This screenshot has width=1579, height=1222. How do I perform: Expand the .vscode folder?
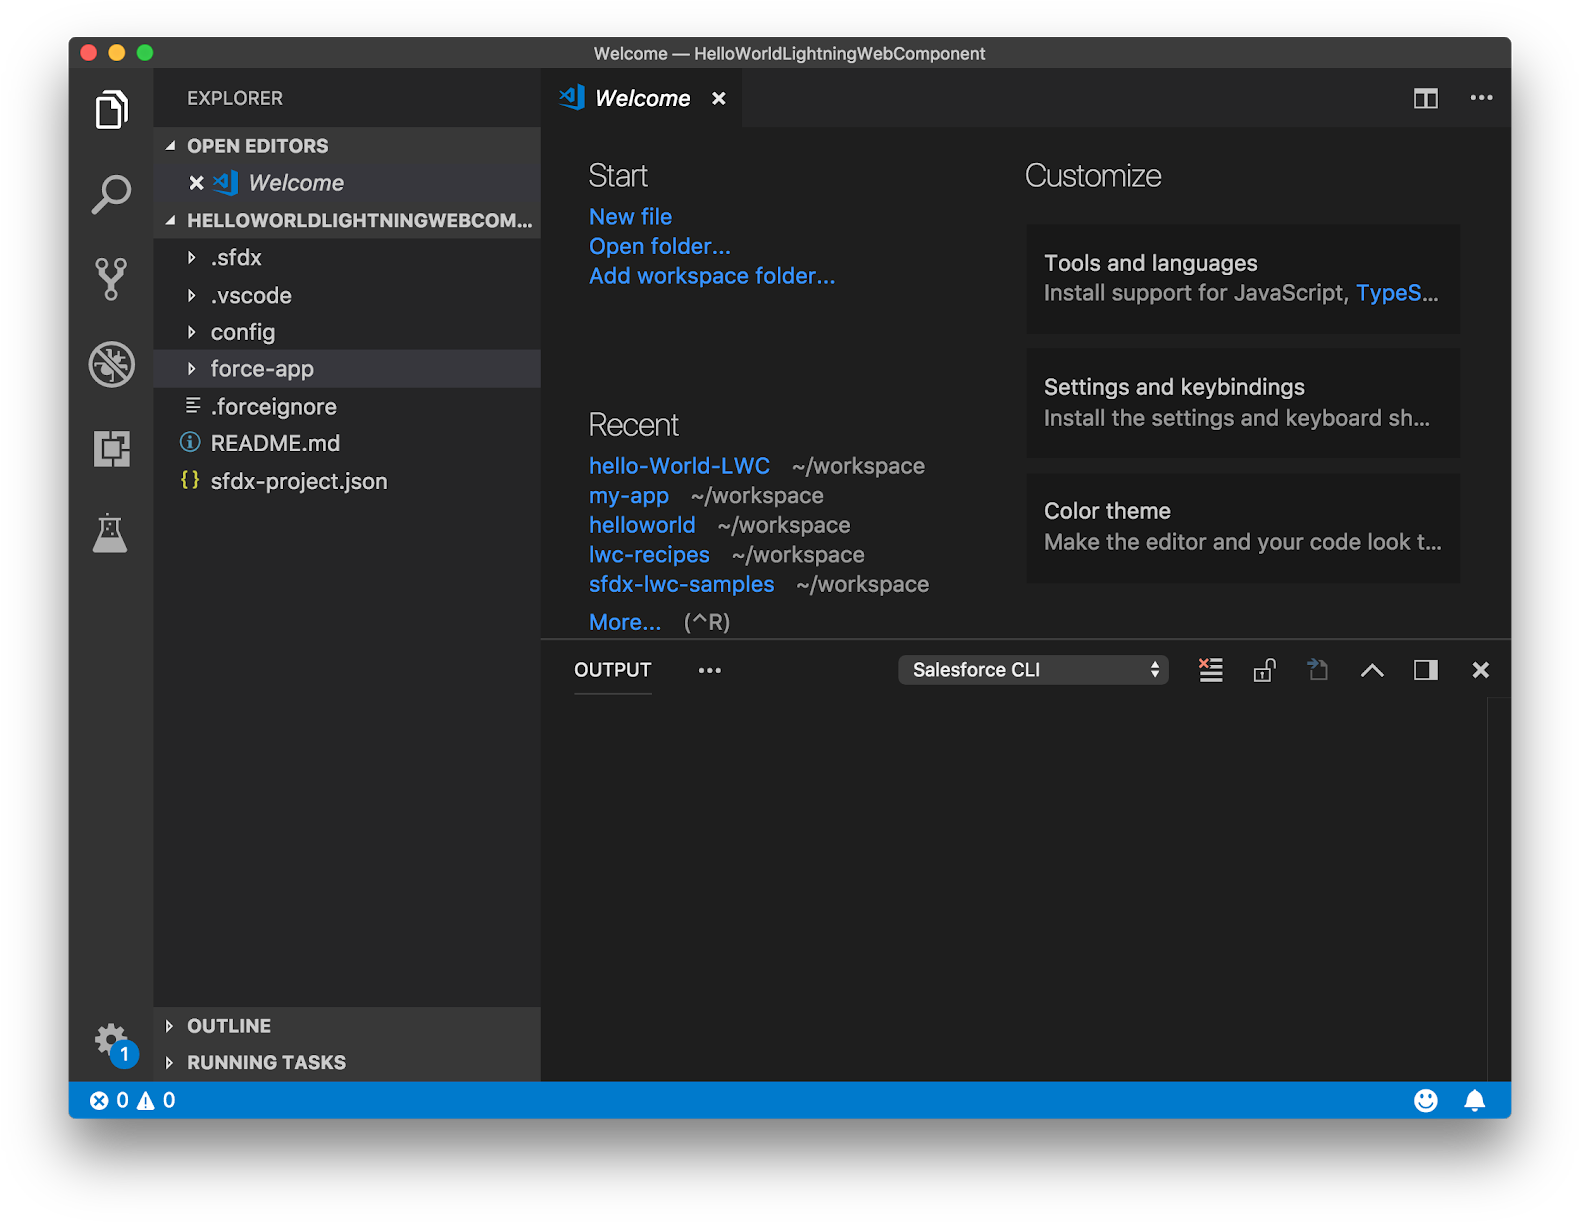347,296
